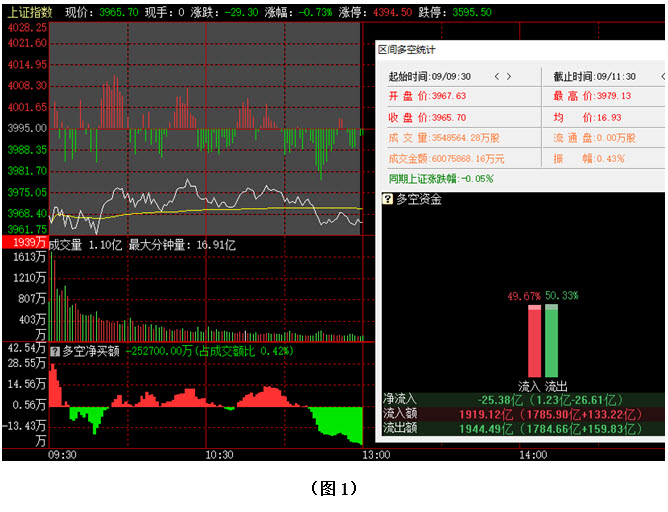Click the 起始时间 09/09:30 field
Viewport: 668px width, 512px height.
[437, 76]
